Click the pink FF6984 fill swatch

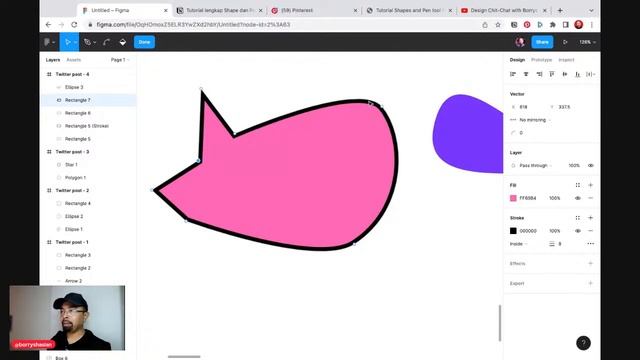pos(513,198)
